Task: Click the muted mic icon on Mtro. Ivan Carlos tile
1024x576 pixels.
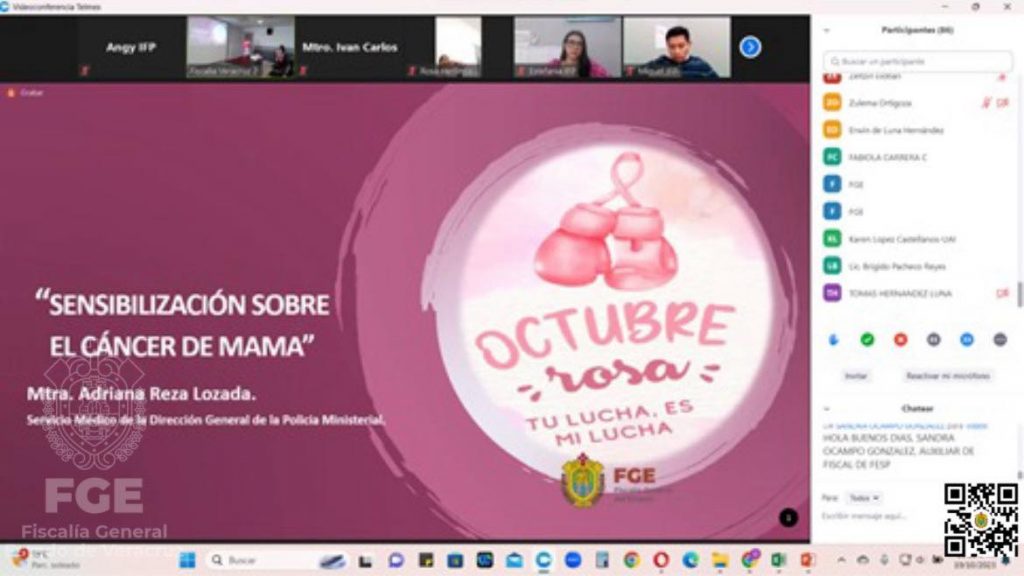Action: (304, 70)
